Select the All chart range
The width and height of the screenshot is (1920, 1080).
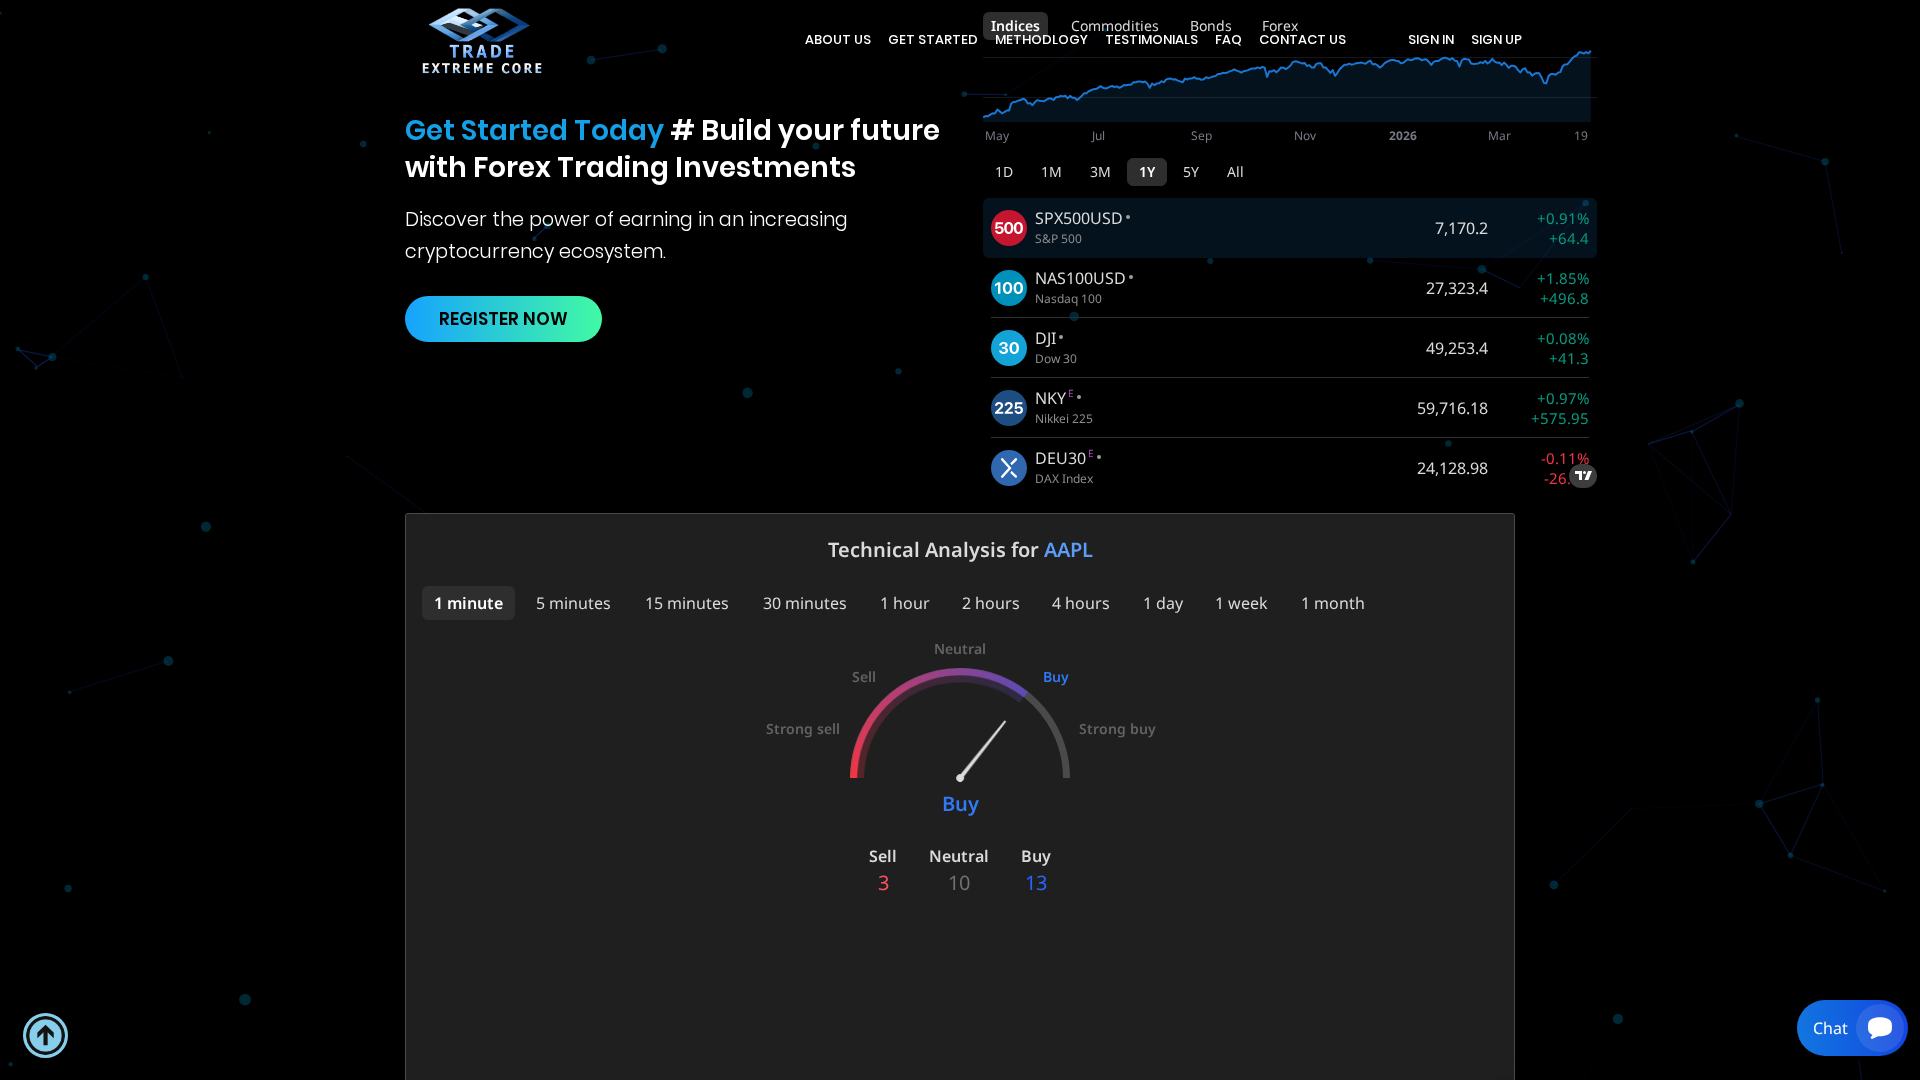[x=1235, y=172]
